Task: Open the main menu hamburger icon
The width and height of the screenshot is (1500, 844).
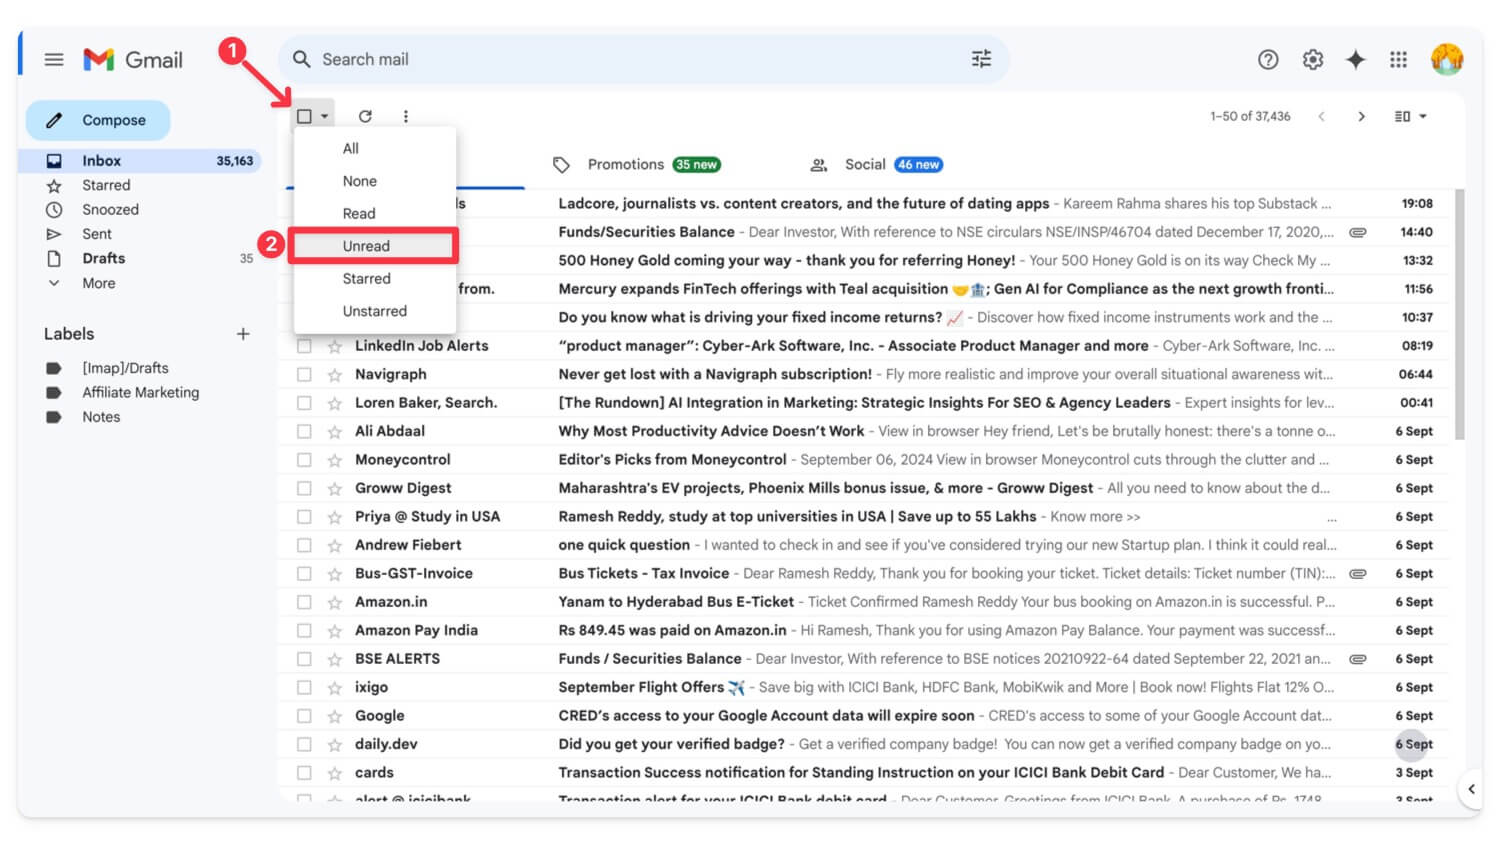Action: click(x=54, y=60)
